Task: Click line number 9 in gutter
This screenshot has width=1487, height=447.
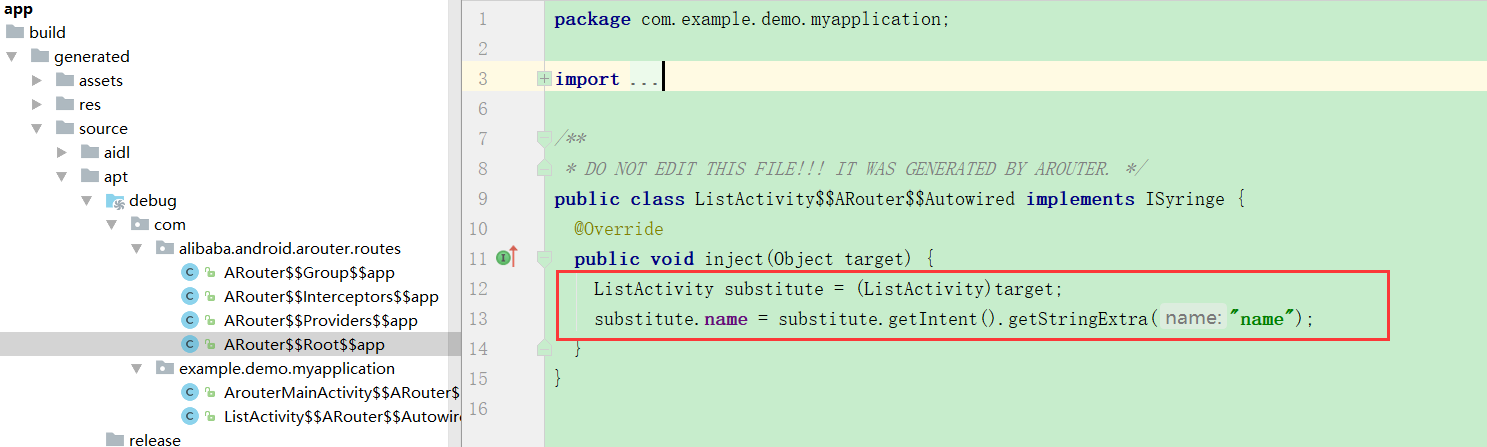Action: 483,199
